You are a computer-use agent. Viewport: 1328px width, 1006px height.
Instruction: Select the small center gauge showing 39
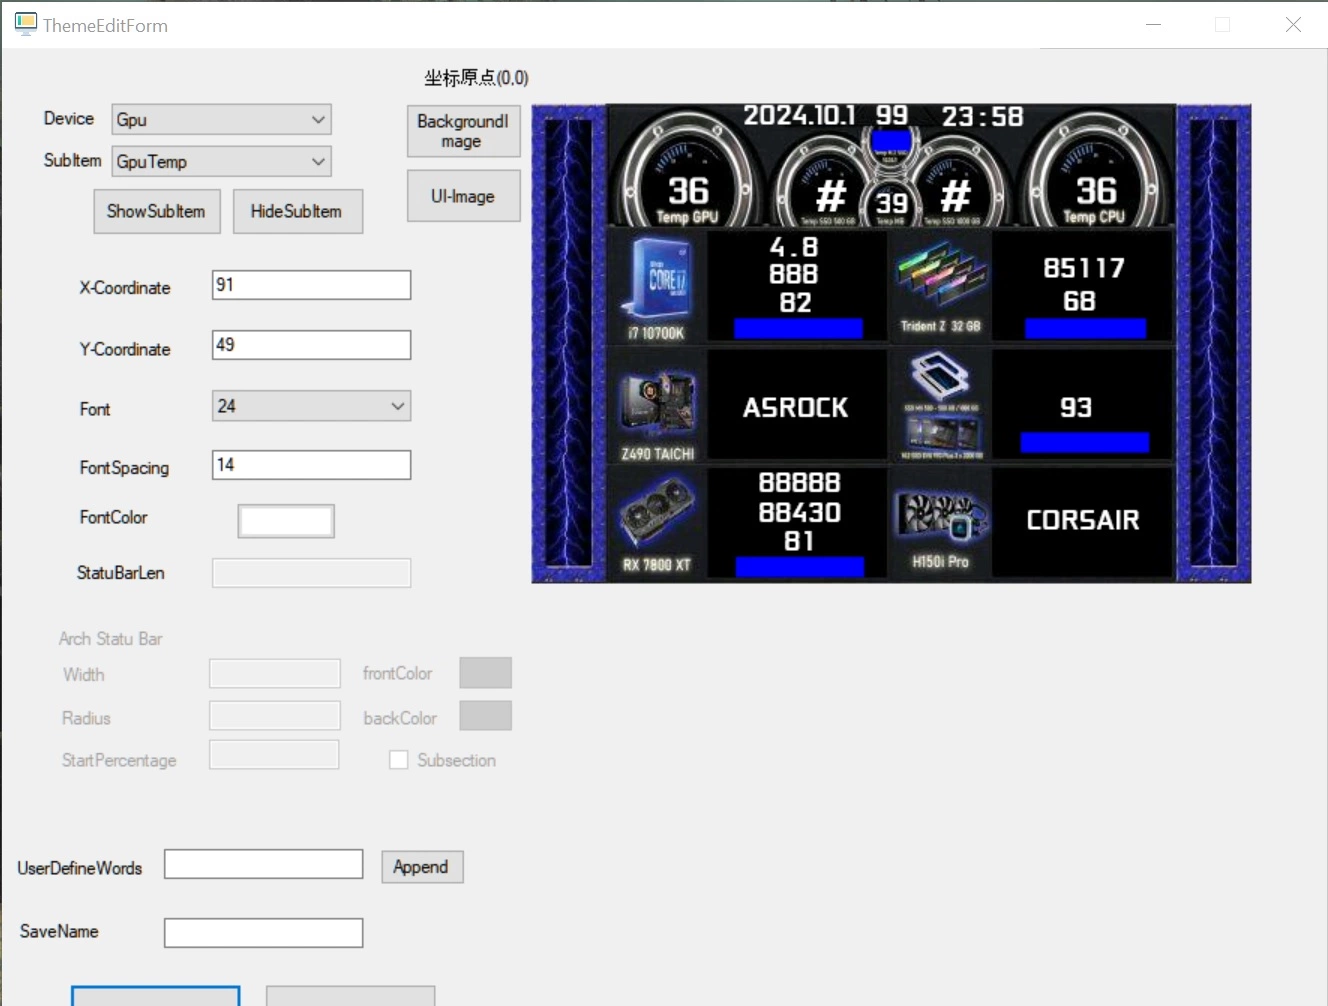point(892,203)
